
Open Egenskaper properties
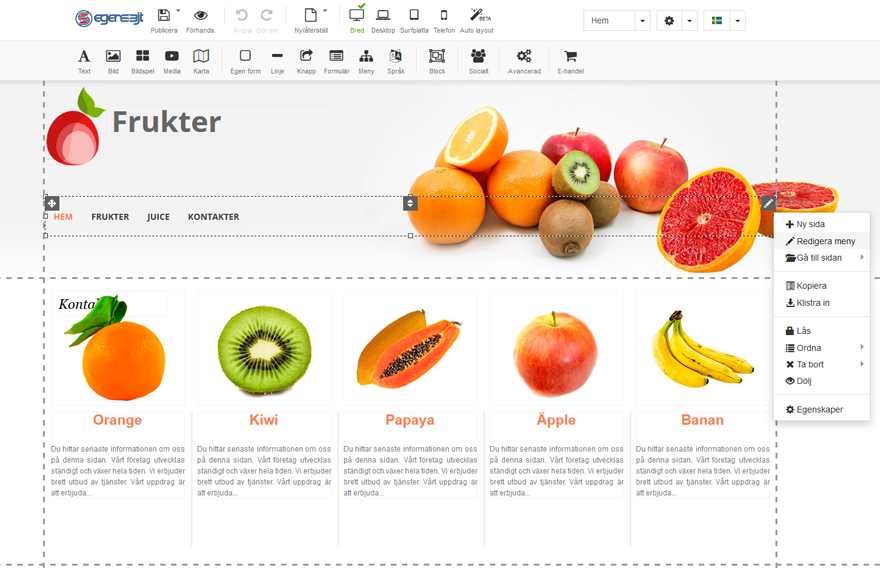coord(822,409)
